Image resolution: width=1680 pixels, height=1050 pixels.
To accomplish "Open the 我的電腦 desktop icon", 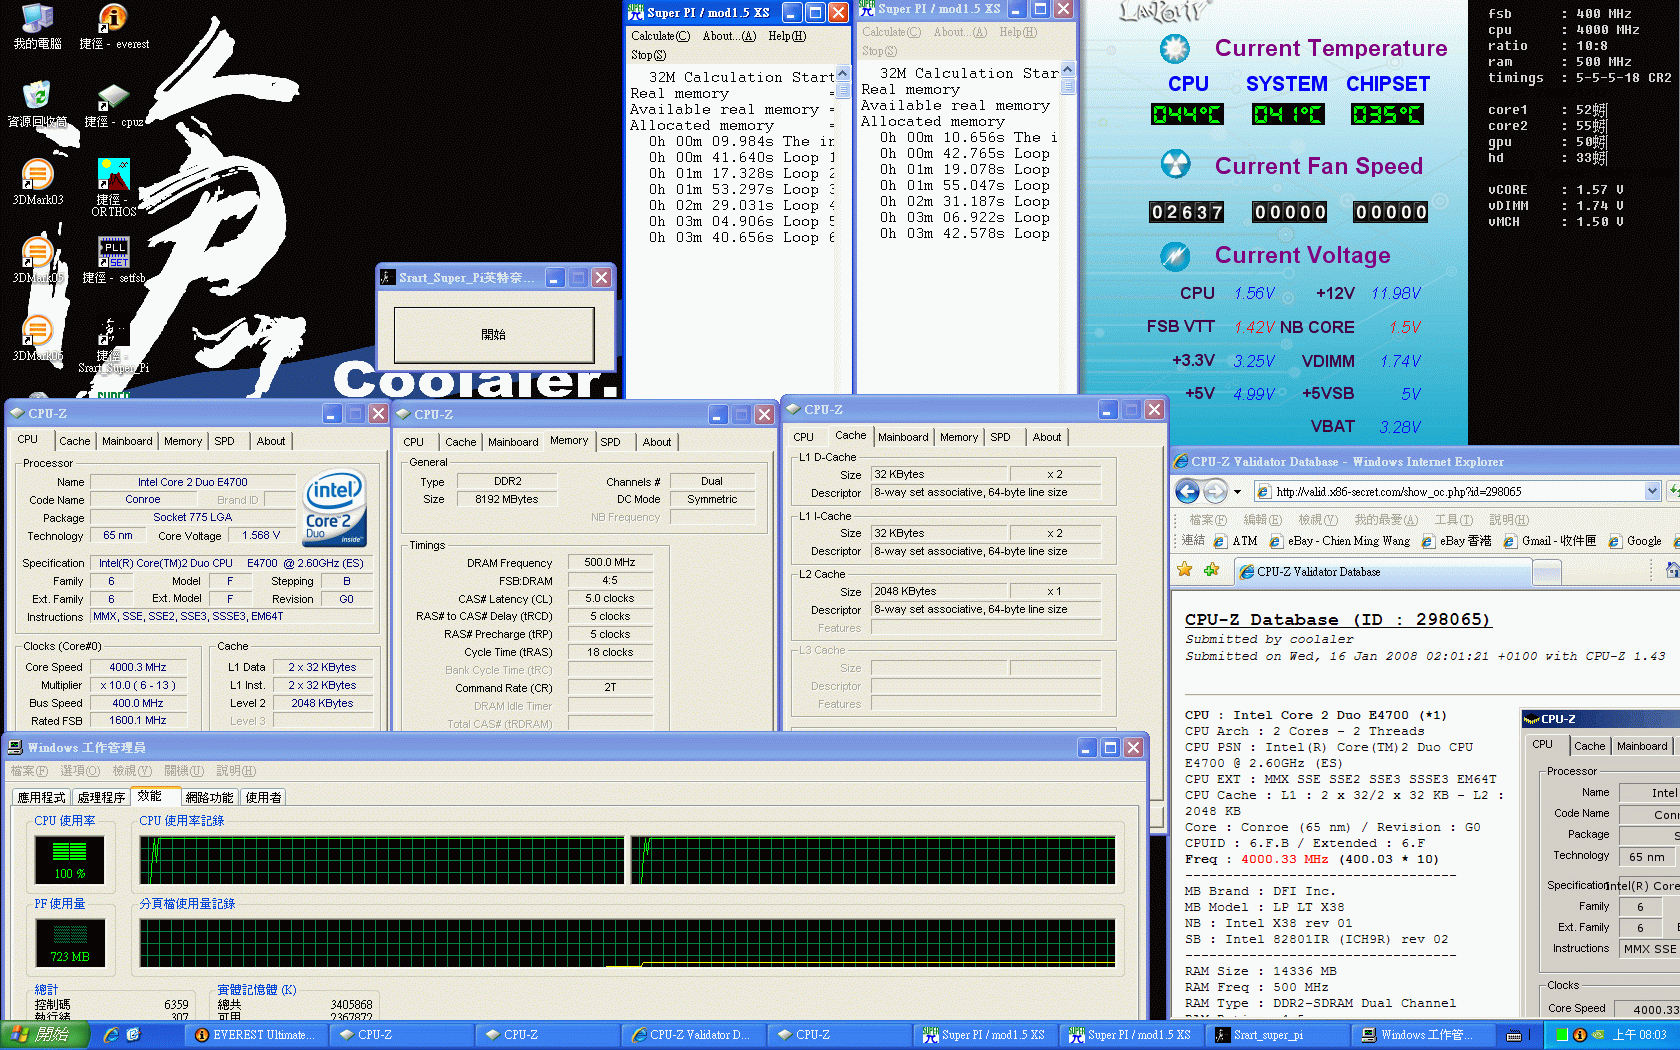I will click(37, 27).
